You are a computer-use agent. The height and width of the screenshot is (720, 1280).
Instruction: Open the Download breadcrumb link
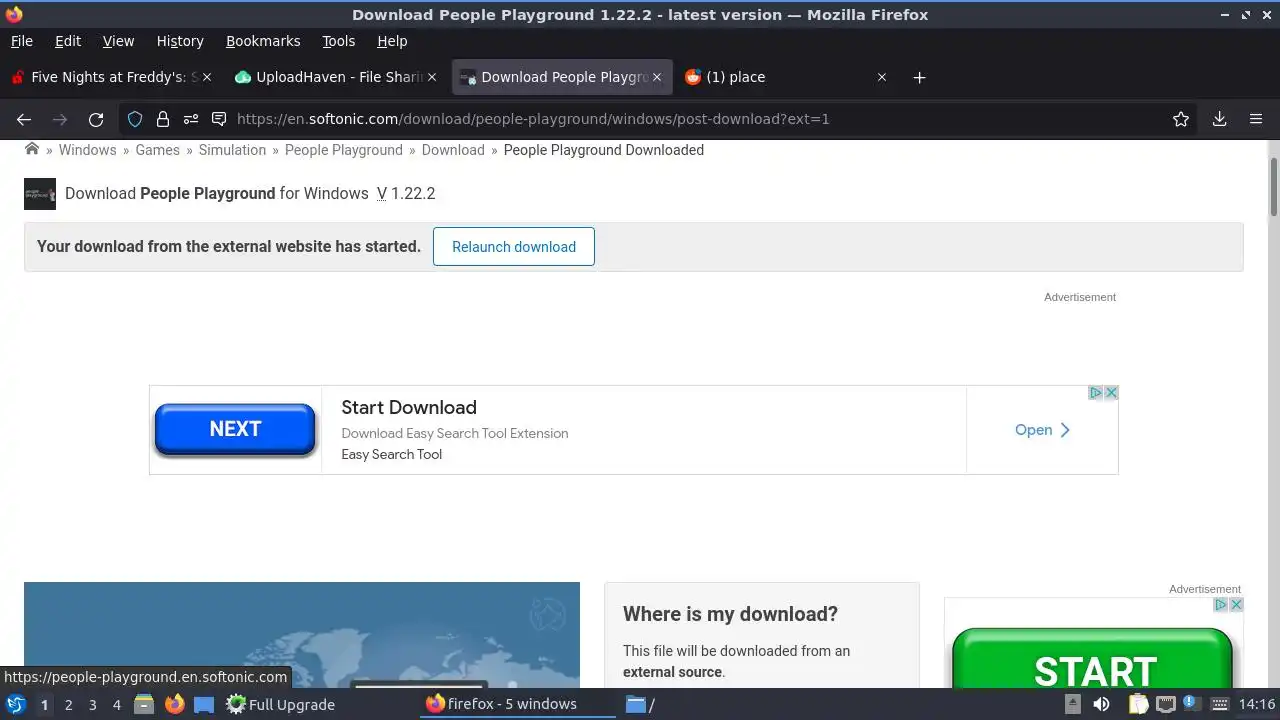coord(453,149)
